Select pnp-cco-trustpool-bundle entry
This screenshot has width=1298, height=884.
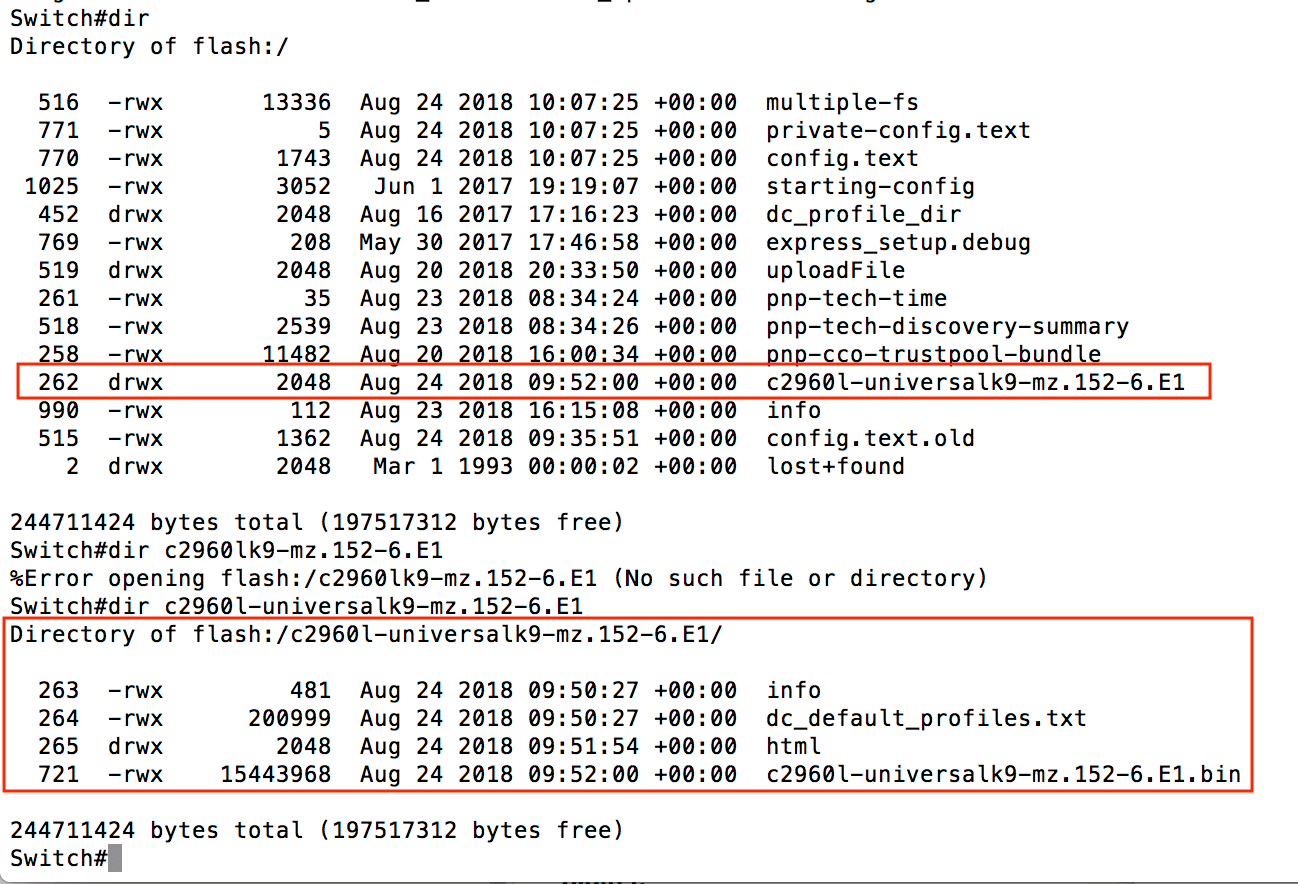(933, 354)
